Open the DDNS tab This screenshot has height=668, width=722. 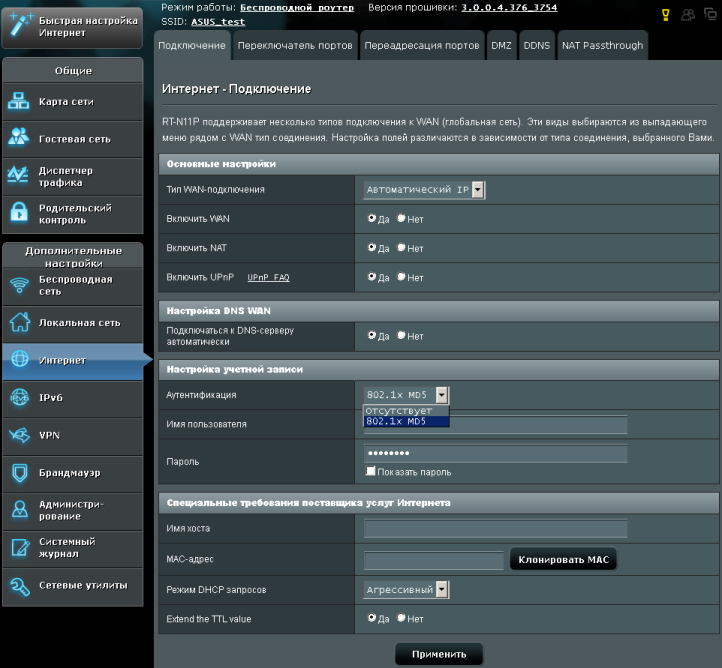tap(536, 46)
